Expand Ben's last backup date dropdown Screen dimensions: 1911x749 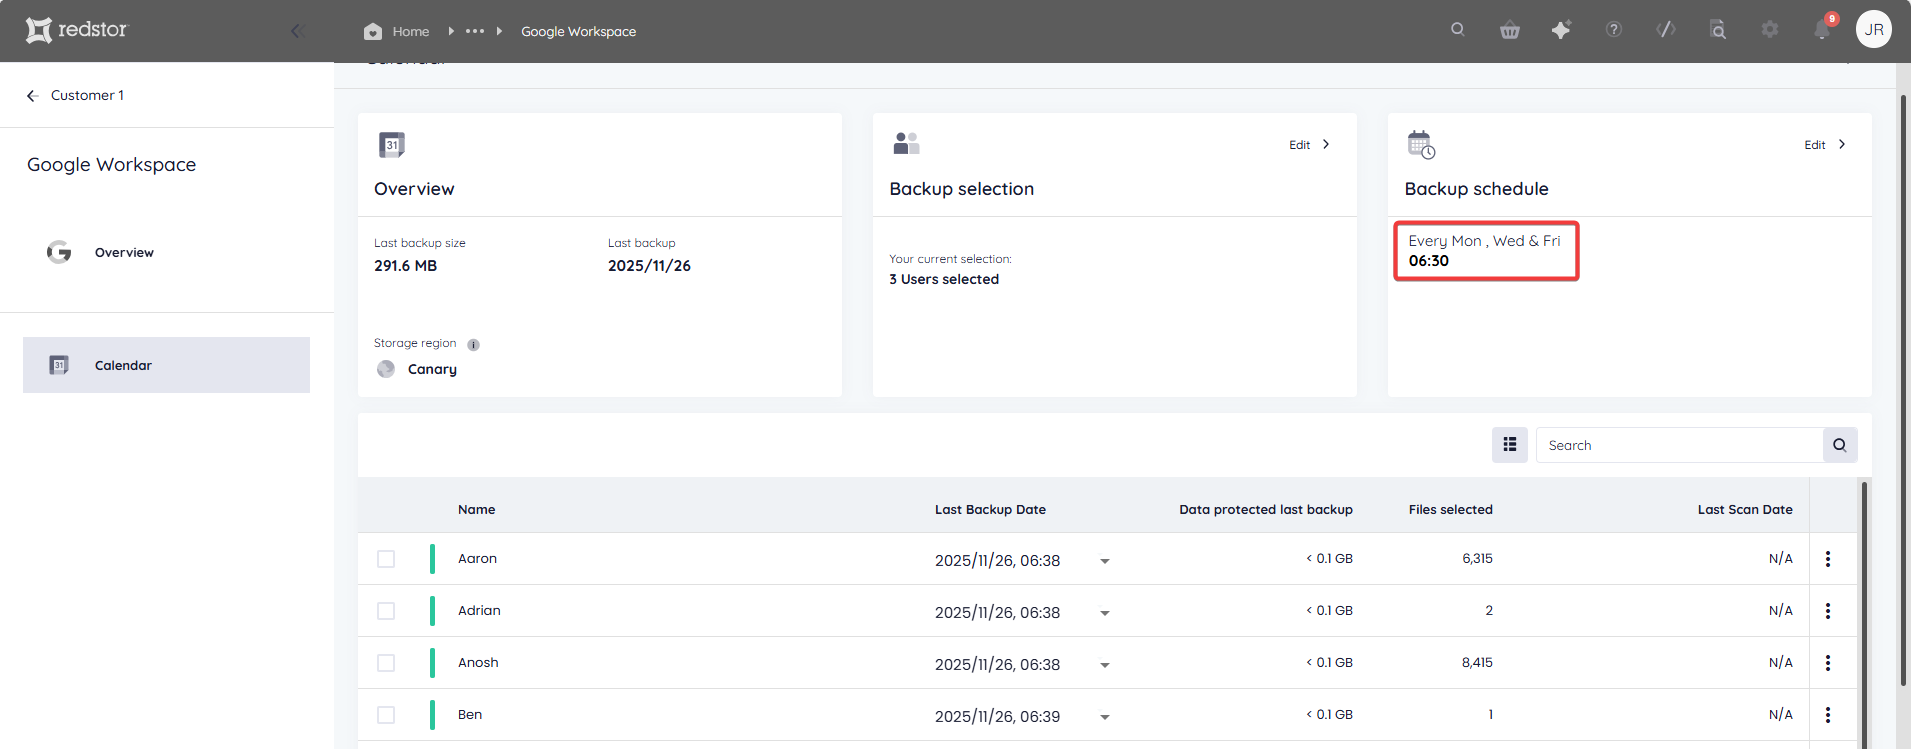1105,717
